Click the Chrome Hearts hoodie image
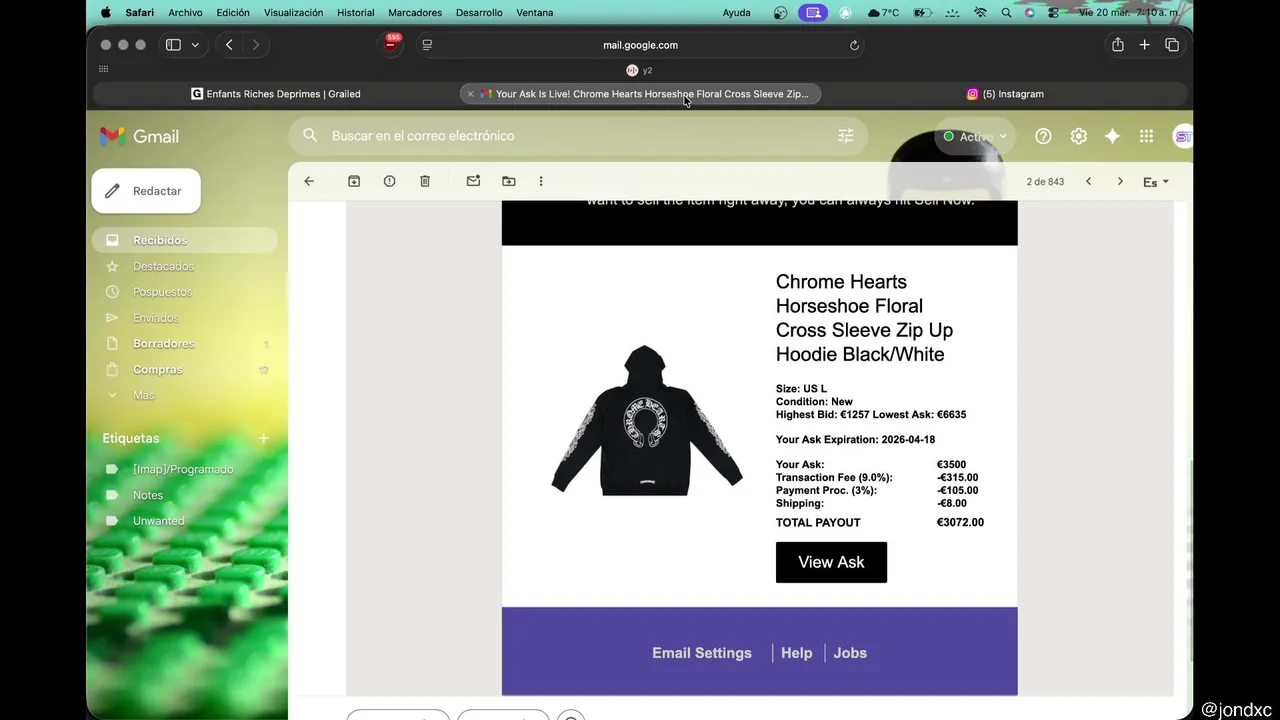The width and height of the screenshot is (1280, 720). point(647,420)
